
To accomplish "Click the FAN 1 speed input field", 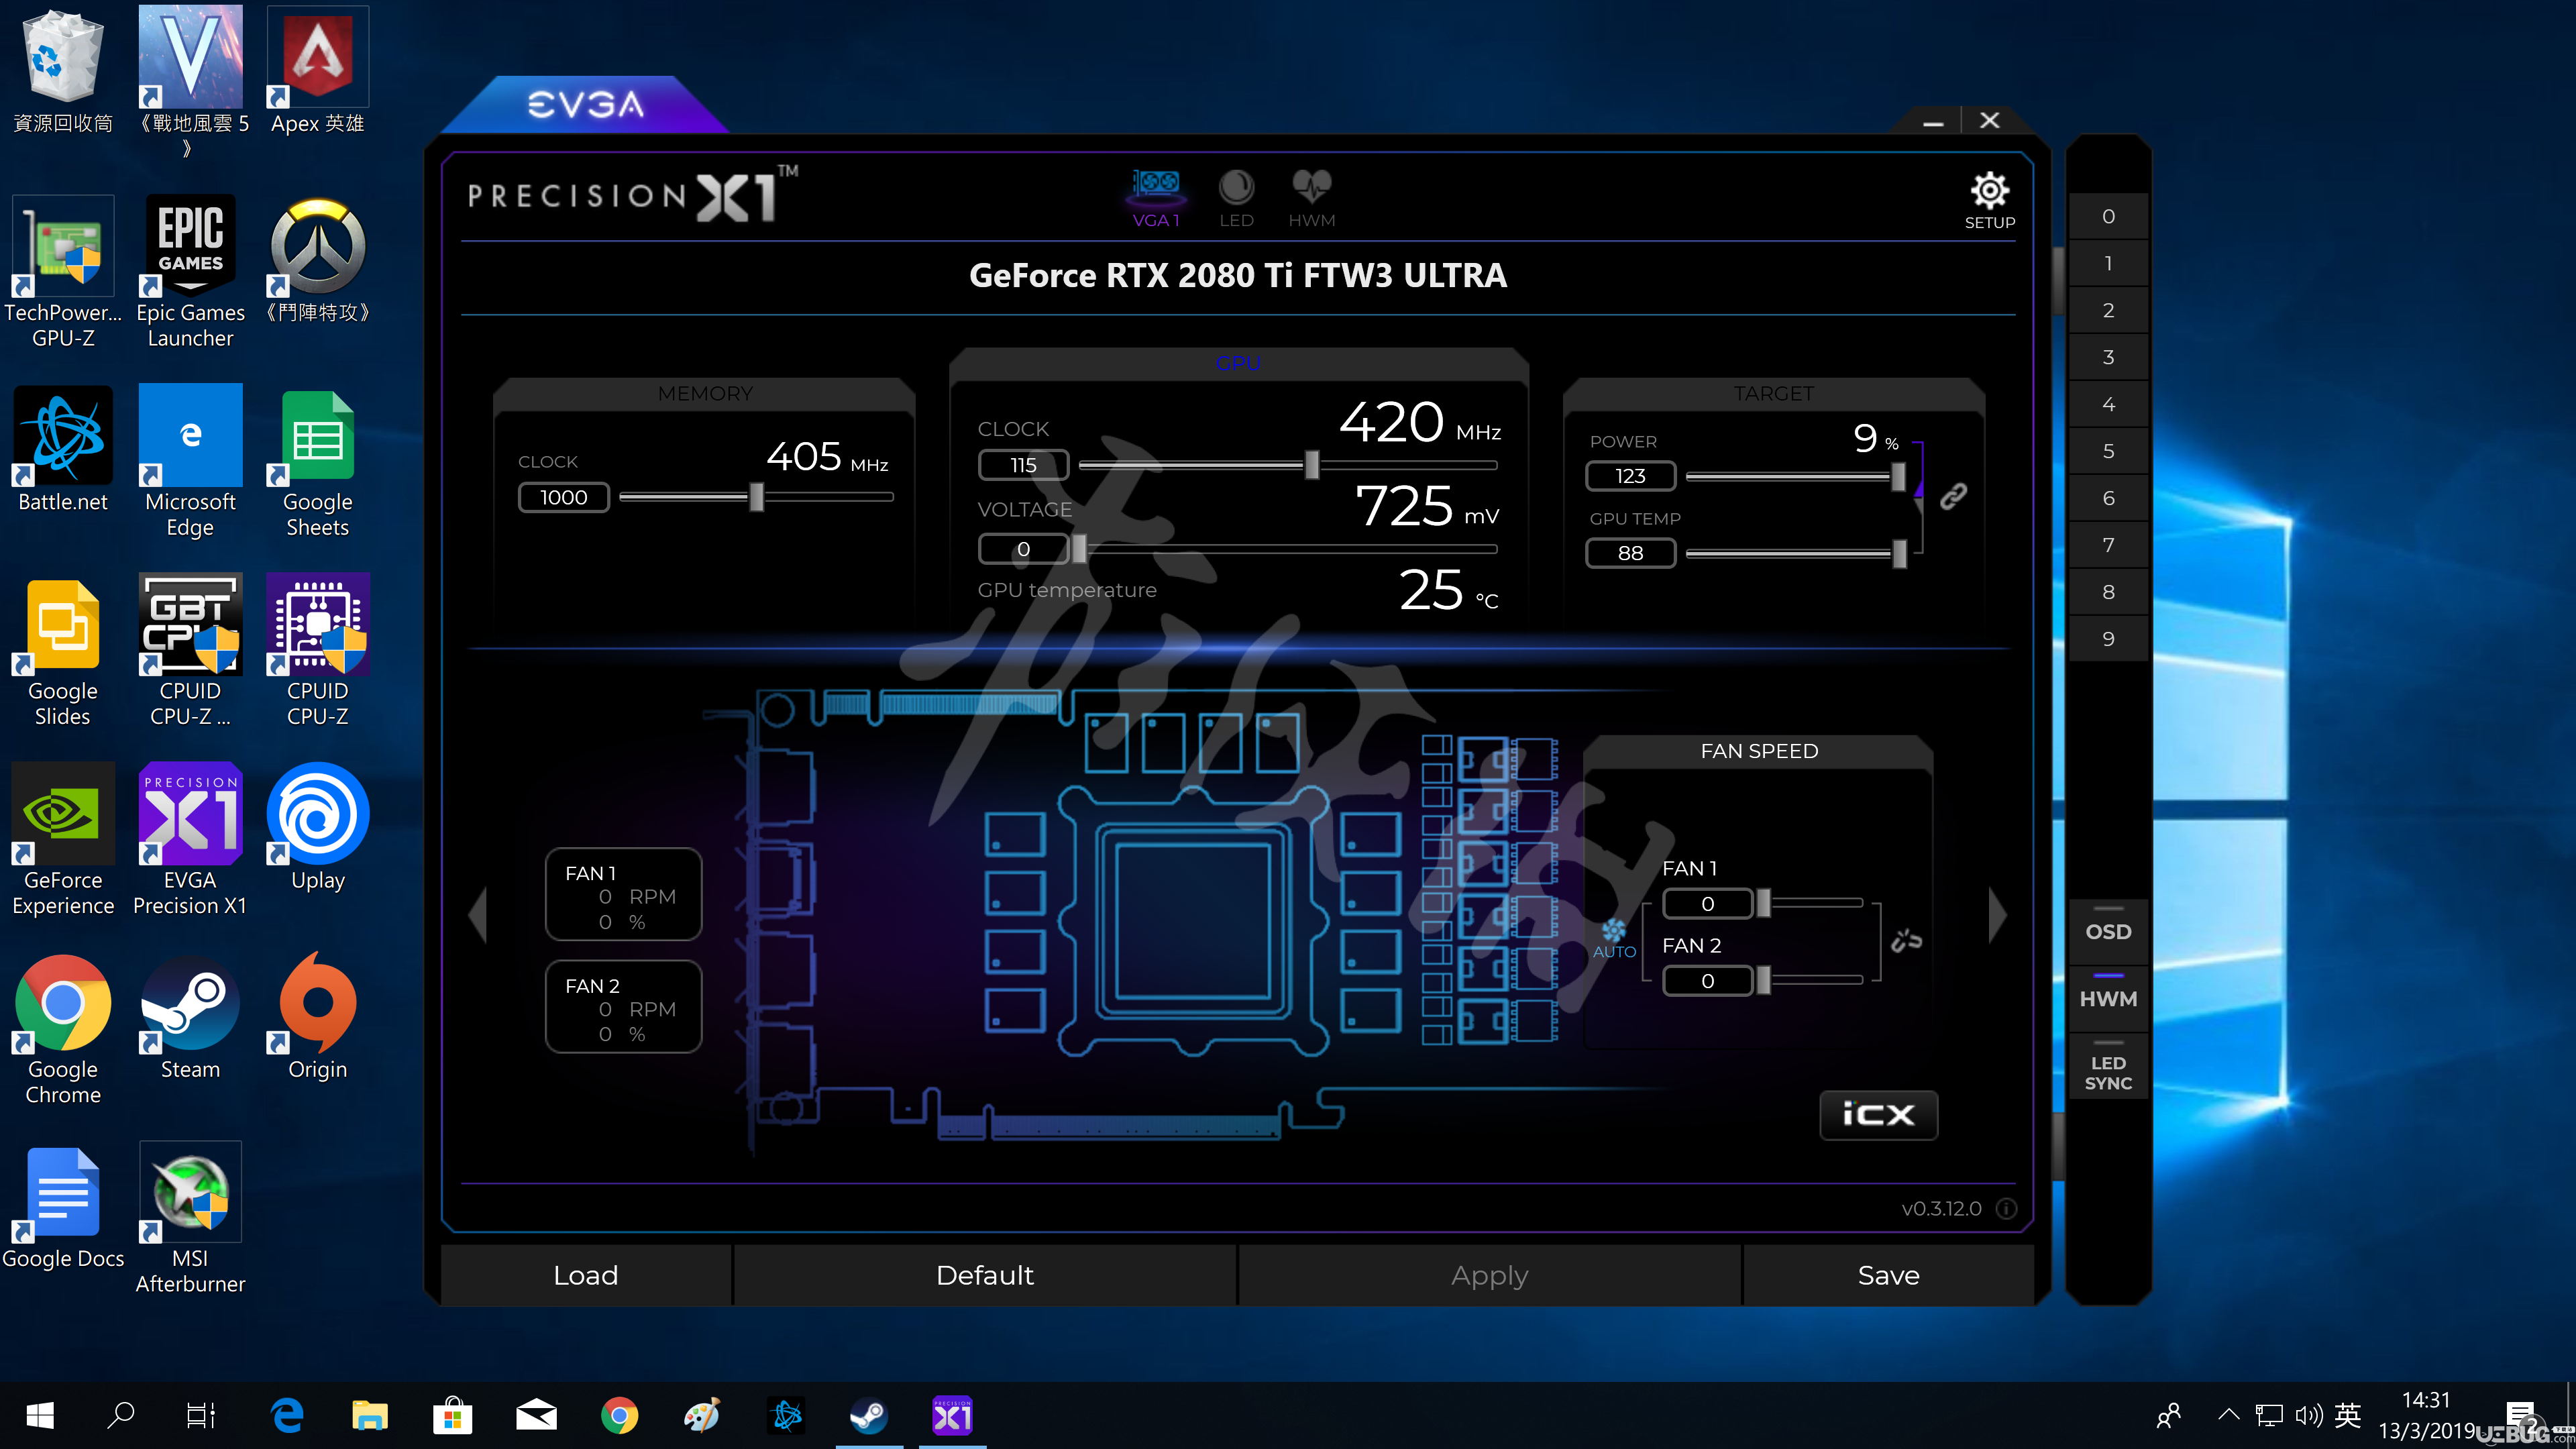I will click(1707, 904).
